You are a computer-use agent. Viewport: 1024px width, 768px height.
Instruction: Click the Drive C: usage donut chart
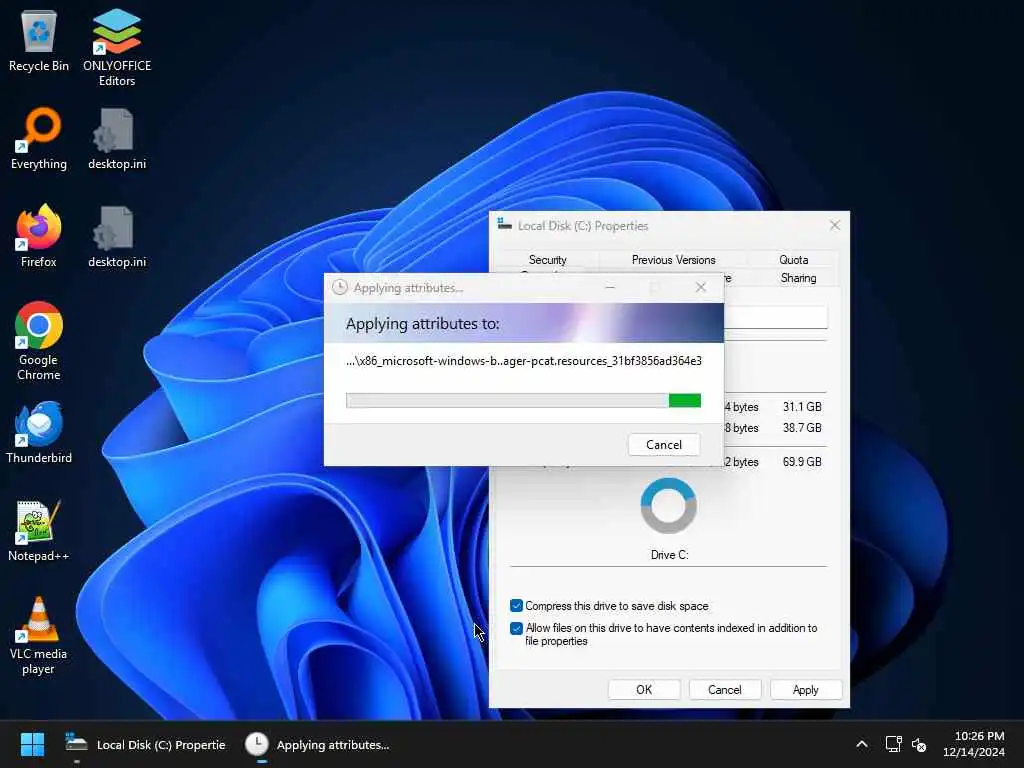pyautogui.click(x=668, y=505)
